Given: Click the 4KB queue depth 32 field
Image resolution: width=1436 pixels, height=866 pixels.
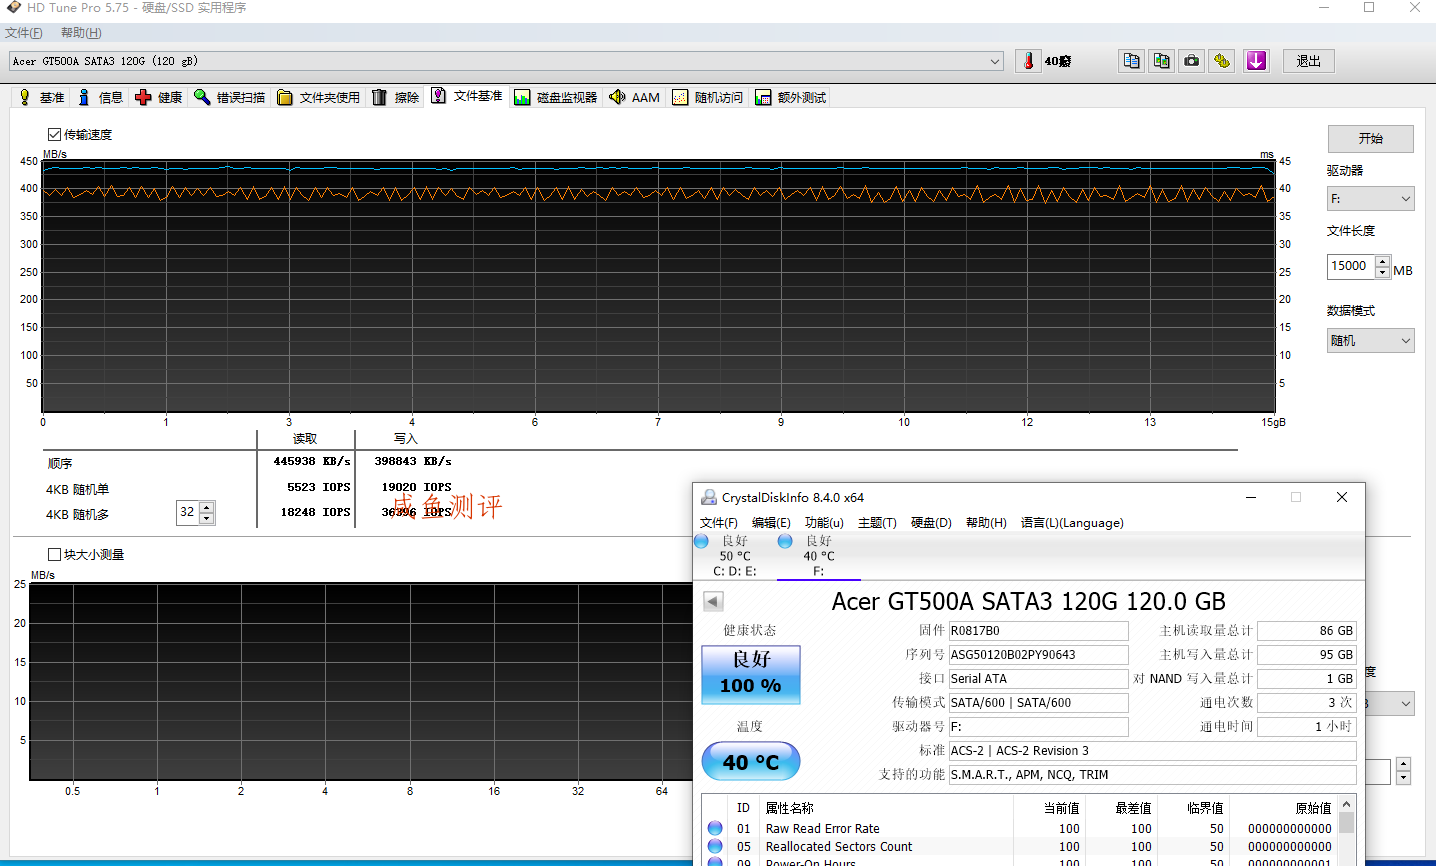Looking at the screenshot, I should coord(188,512).
